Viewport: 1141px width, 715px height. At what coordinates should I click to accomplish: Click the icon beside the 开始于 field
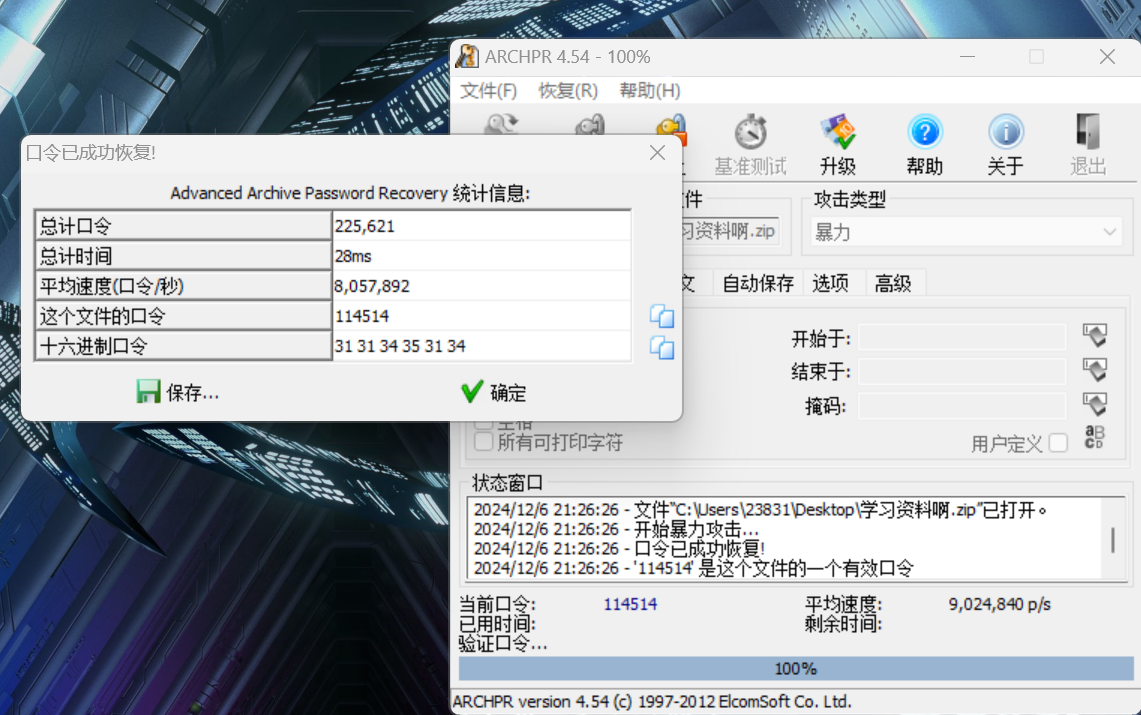pyautogui.click(x=1094, y=336)
